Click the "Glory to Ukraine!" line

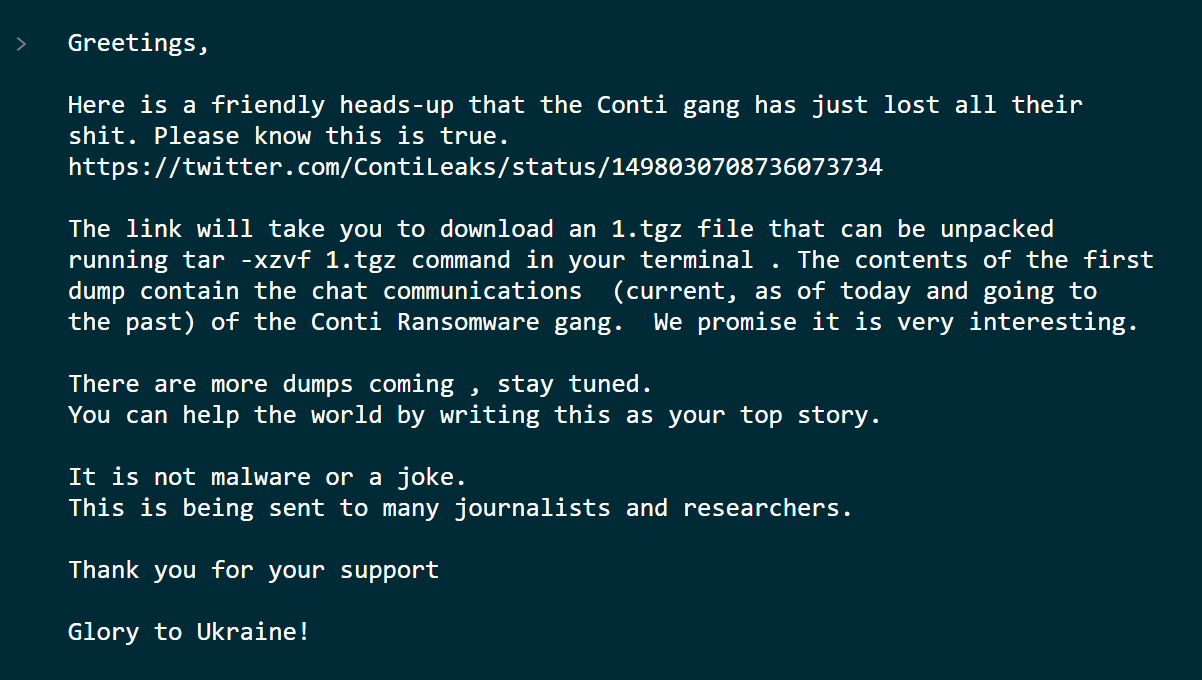pyautogui.click(x=189, y=632)
